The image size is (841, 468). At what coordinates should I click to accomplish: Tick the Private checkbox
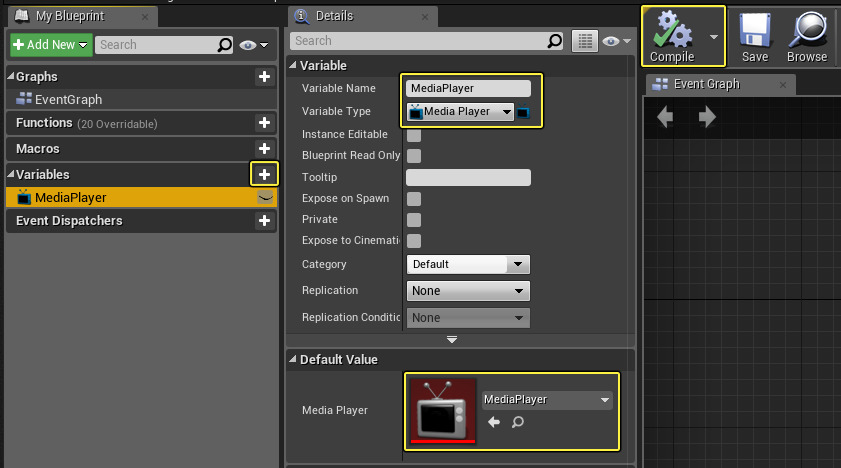(414, 220)
